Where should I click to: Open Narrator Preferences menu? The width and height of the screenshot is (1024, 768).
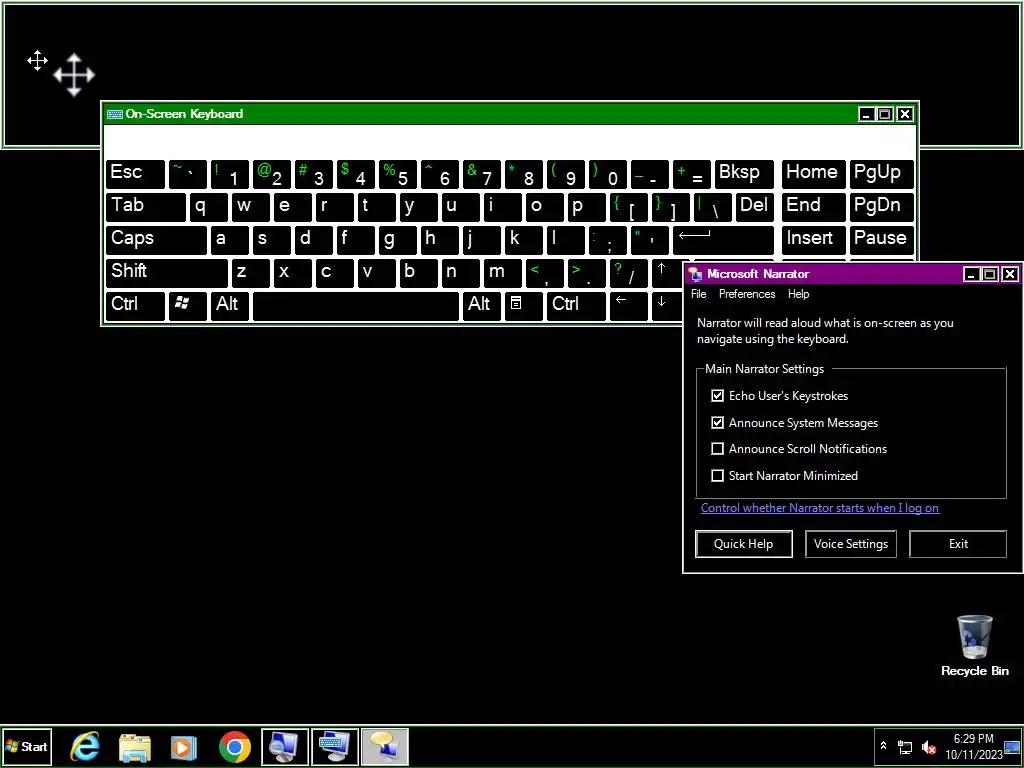(747, 295)
